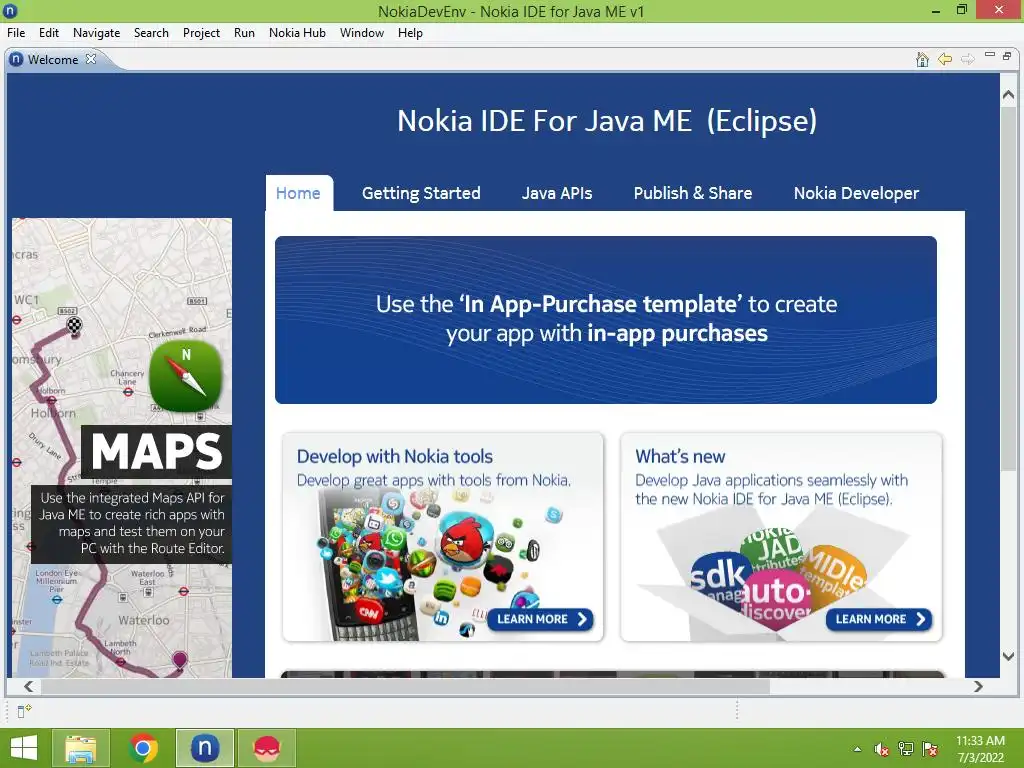Open Action Center flag icon
1024x768 pixels.
click(x=930, y=749)
